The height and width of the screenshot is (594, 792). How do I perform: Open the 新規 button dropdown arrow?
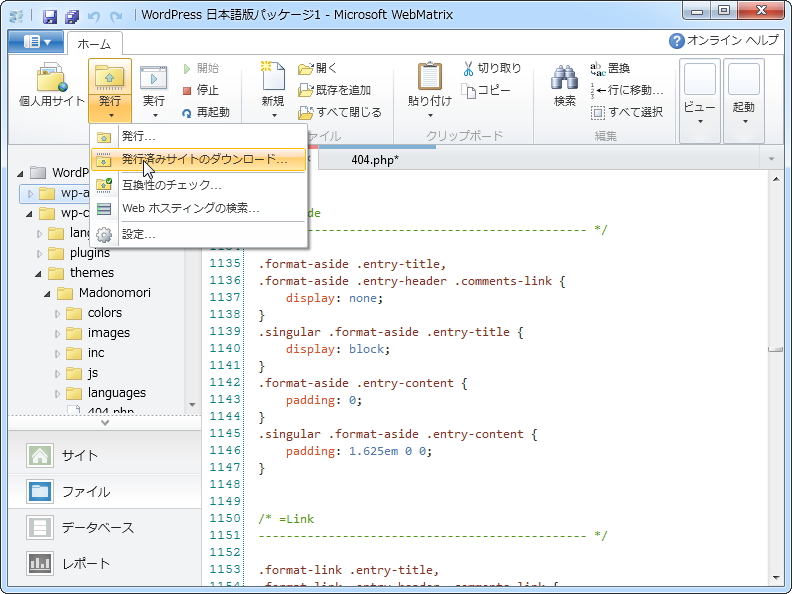click(x=274, y=116)
